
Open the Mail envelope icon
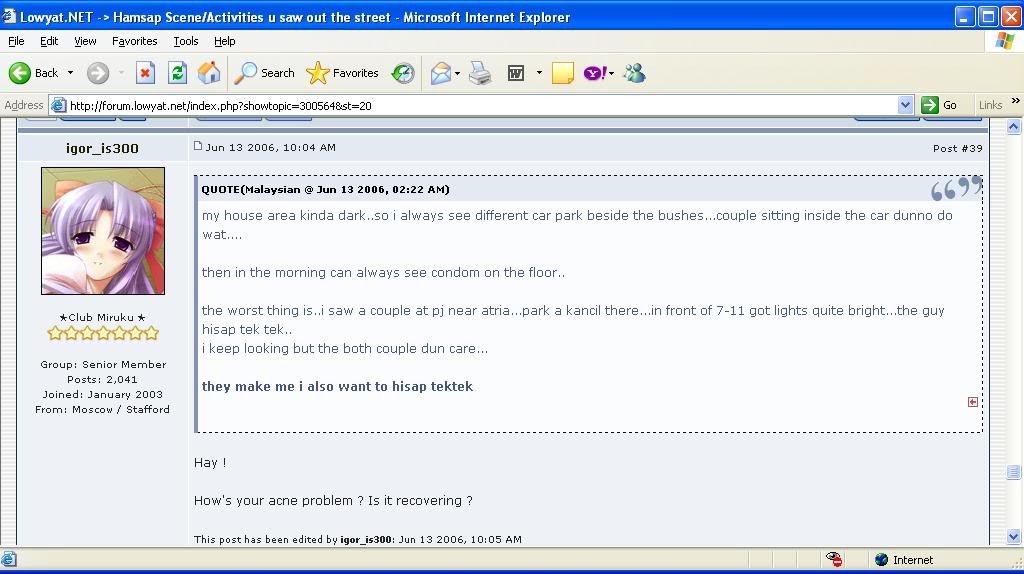[441, 73]
